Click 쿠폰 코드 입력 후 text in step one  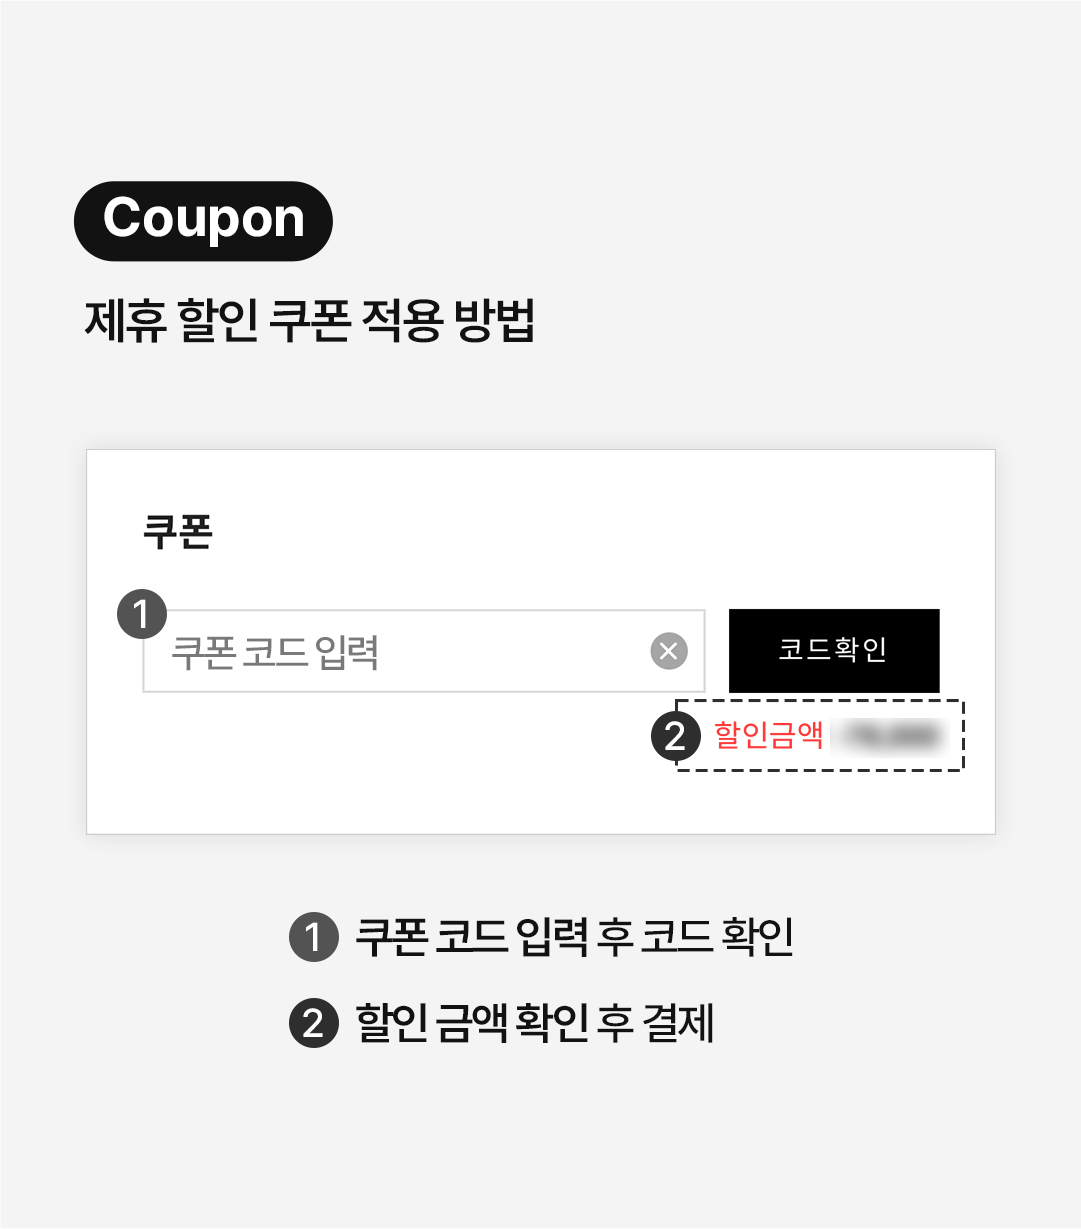[x=494, y=937]
